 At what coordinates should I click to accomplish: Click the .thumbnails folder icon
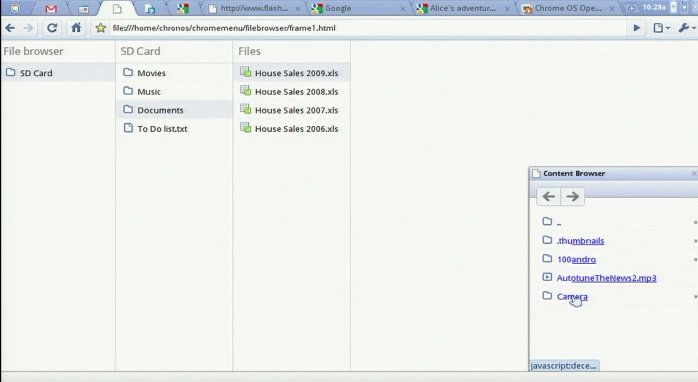coord(547,240)
